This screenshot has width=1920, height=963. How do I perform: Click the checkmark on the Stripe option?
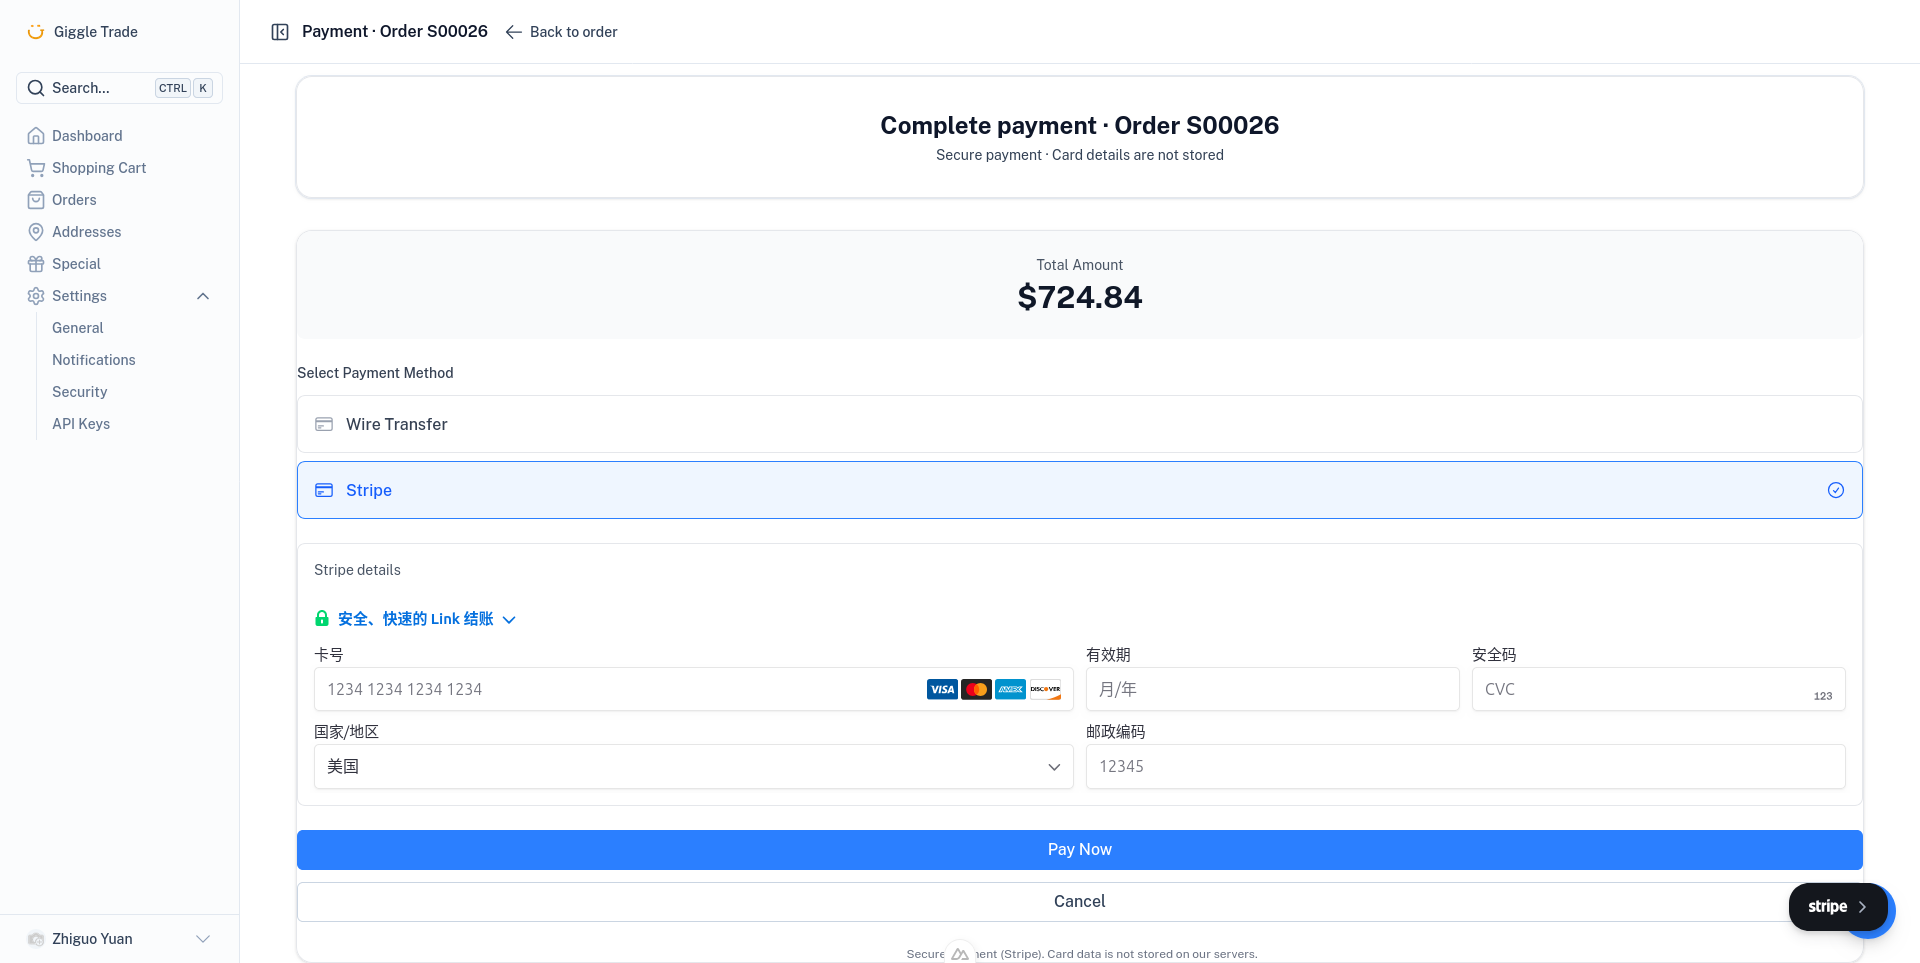[x=1836, y=490]
